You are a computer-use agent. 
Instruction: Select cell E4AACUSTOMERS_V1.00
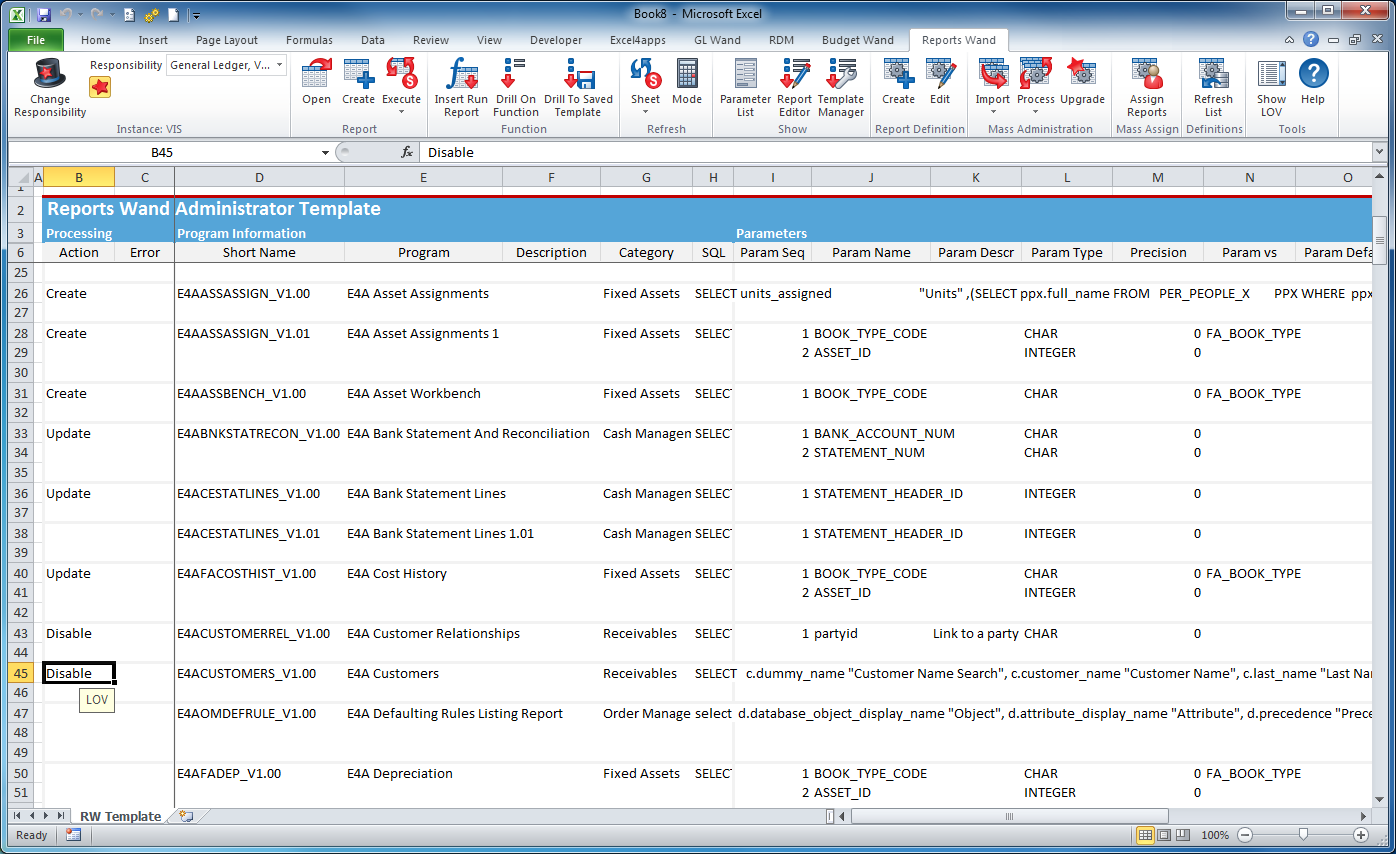coord(259,673)
